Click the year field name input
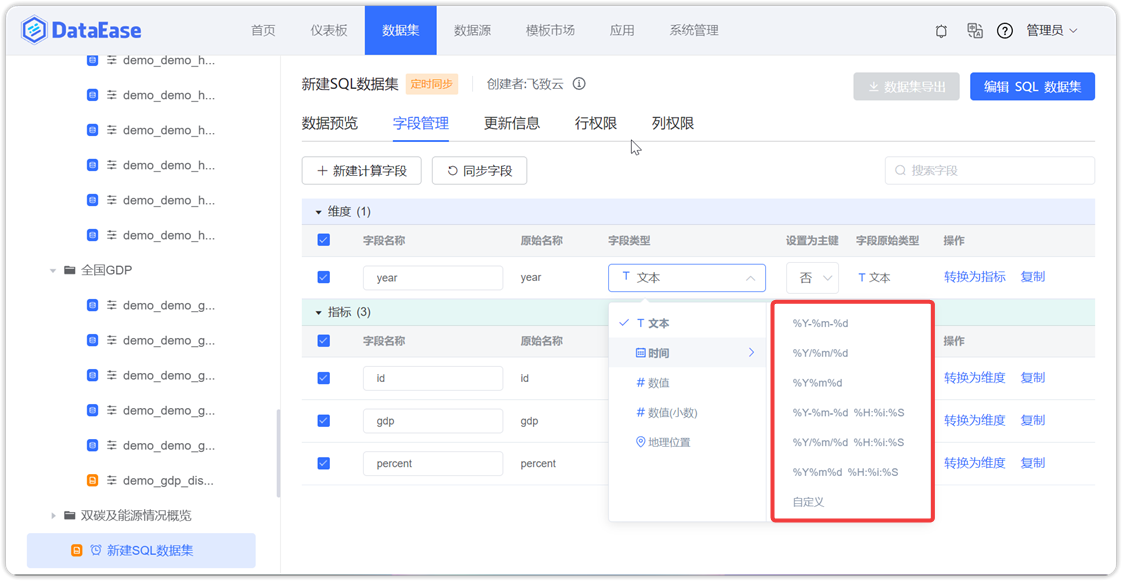This screenshot has width=1122, height=581. click(433, 278)
